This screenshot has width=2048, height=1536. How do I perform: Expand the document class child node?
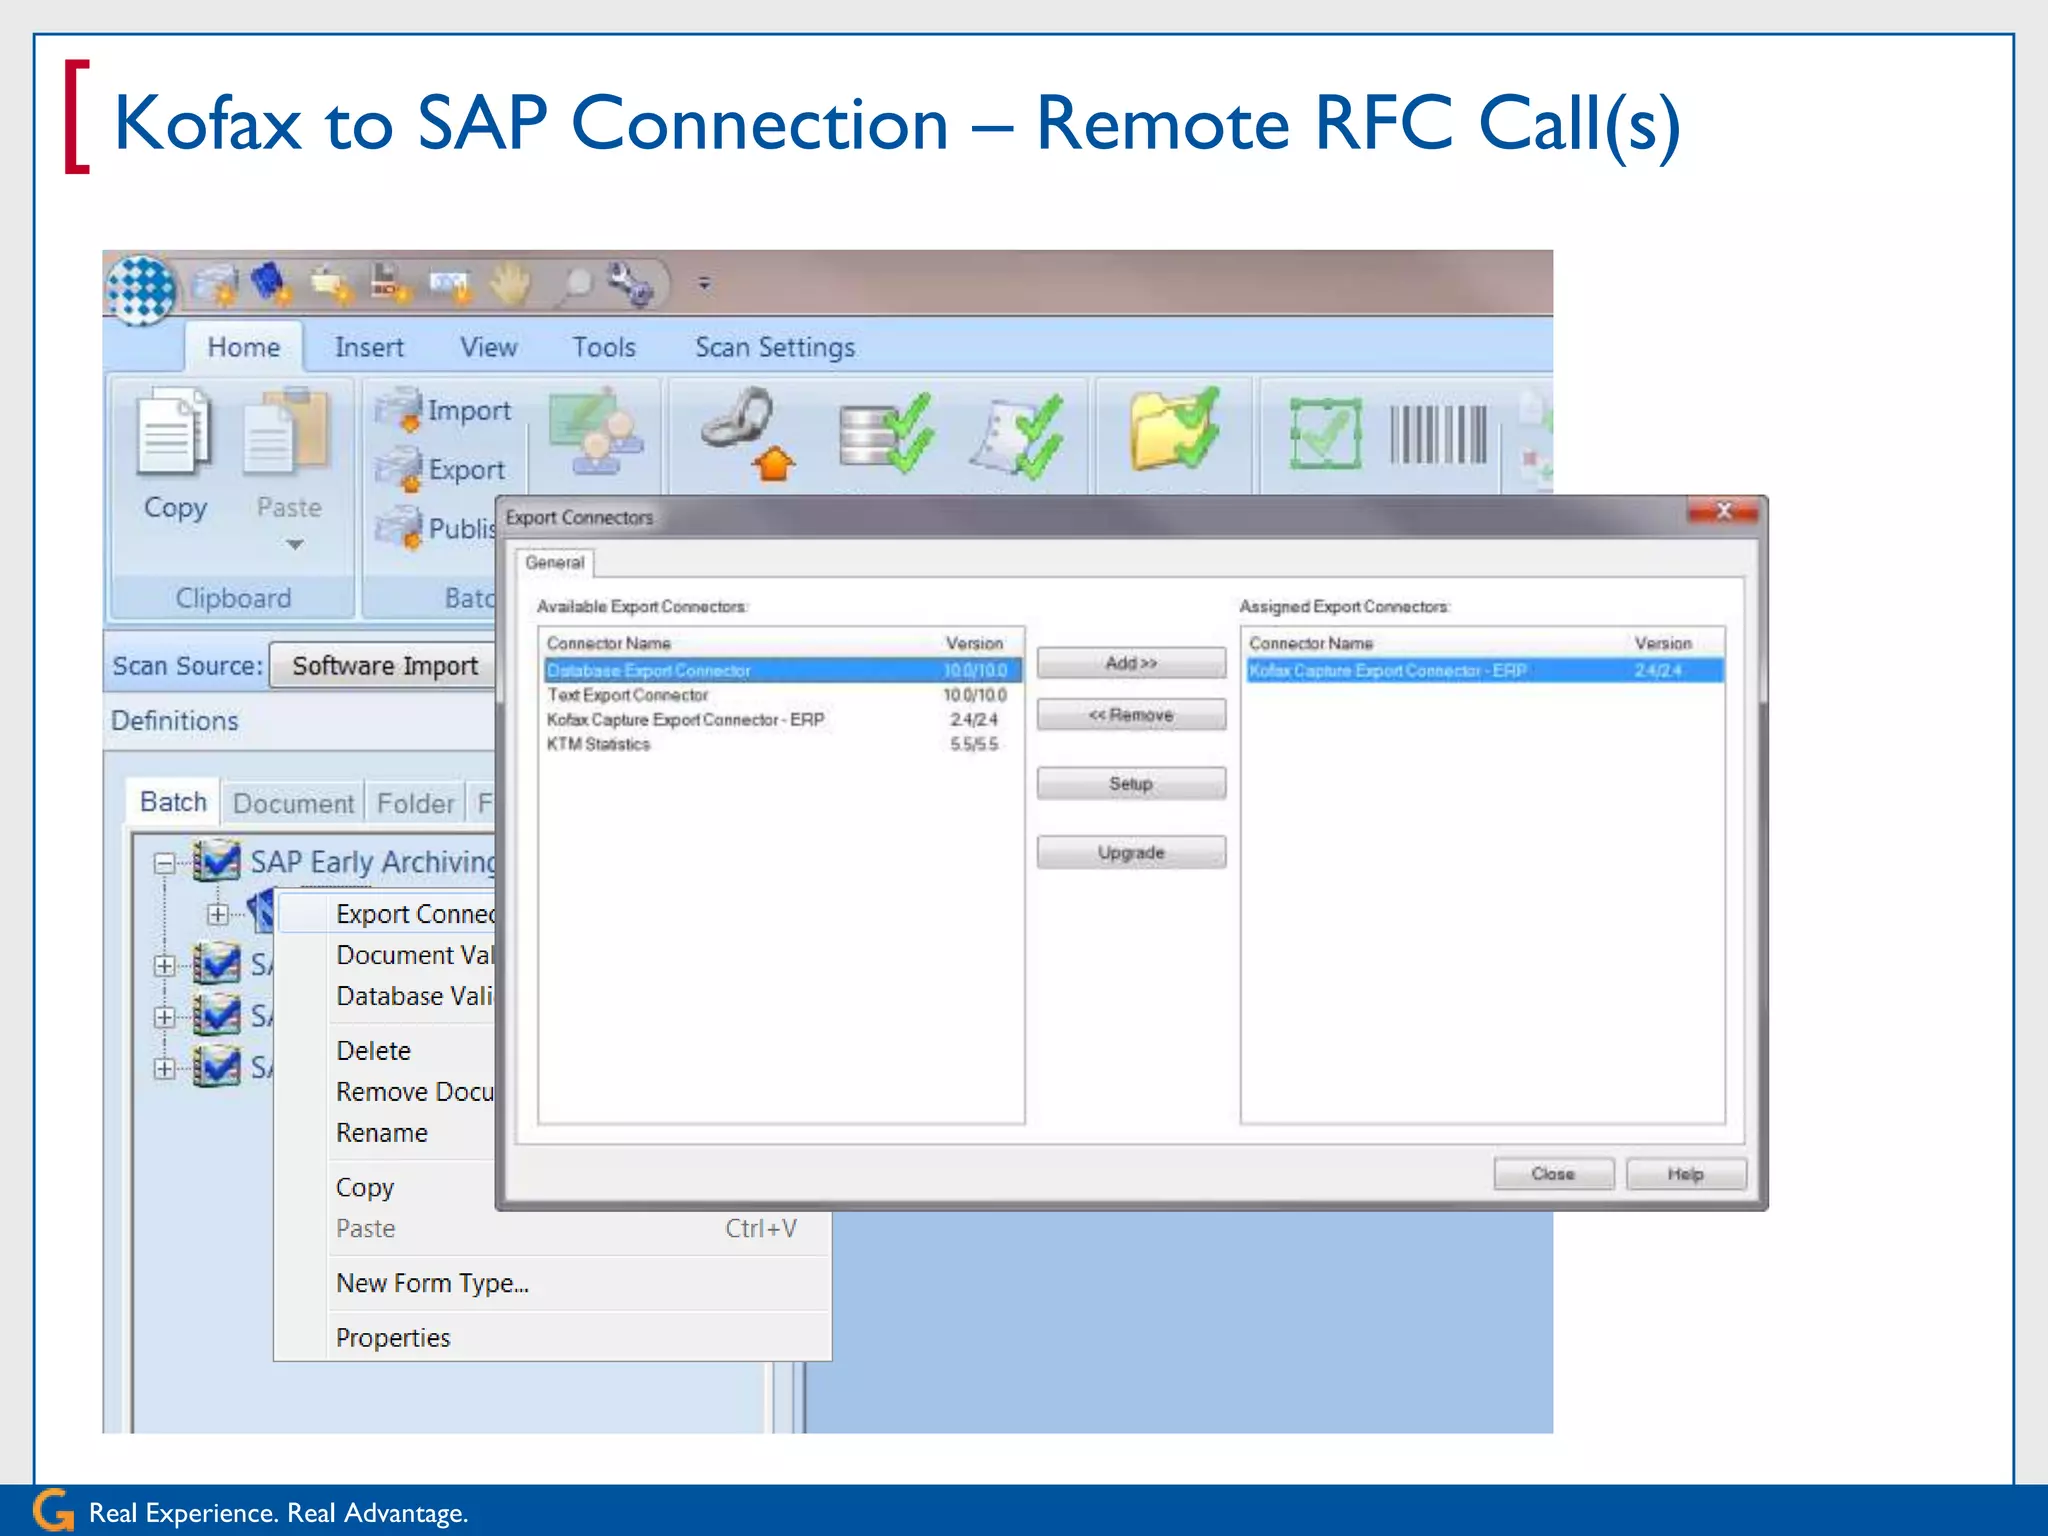217,915
